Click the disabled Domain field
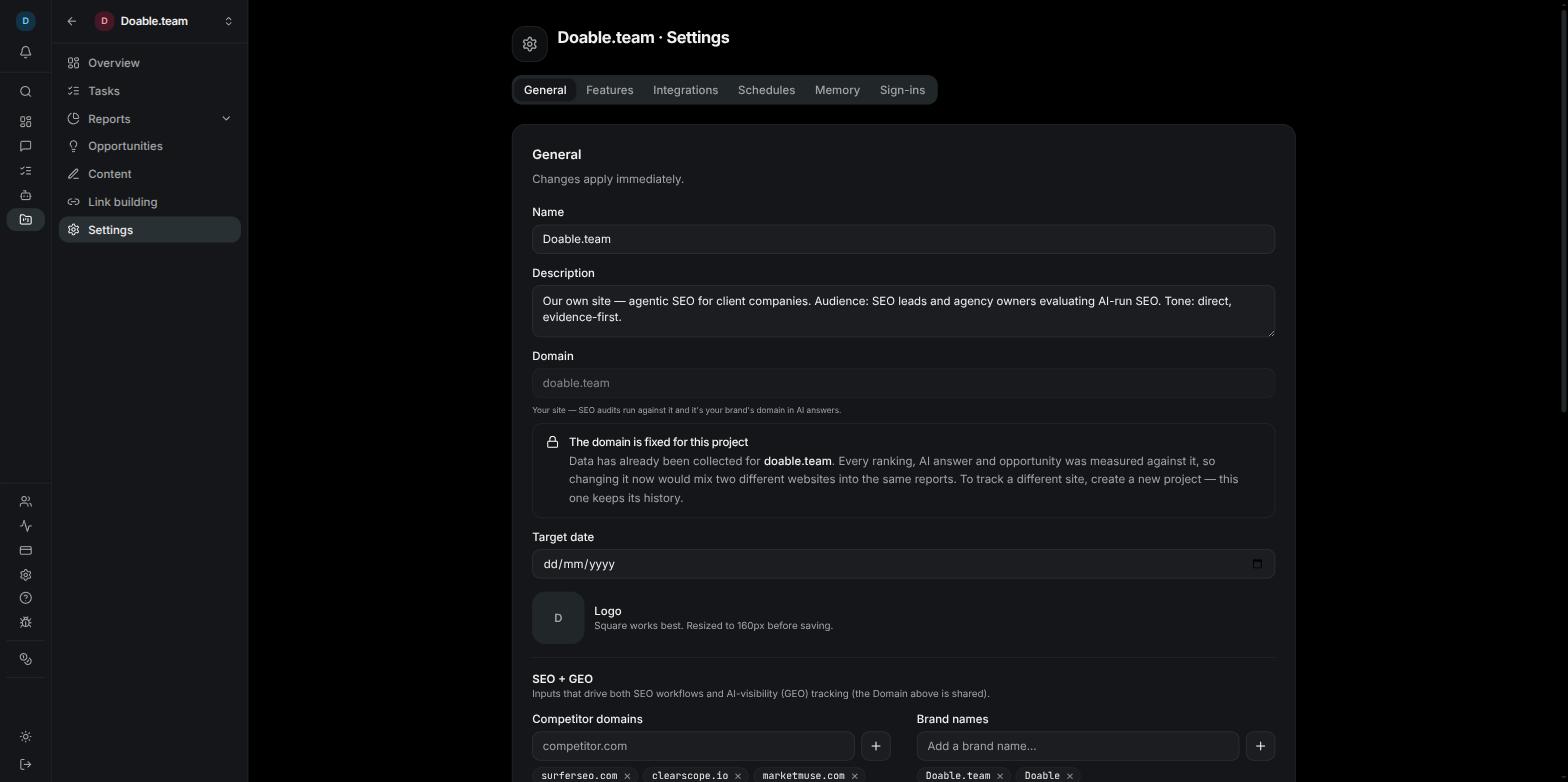Viewport: 1568px width, 782px height. (903, 383)
